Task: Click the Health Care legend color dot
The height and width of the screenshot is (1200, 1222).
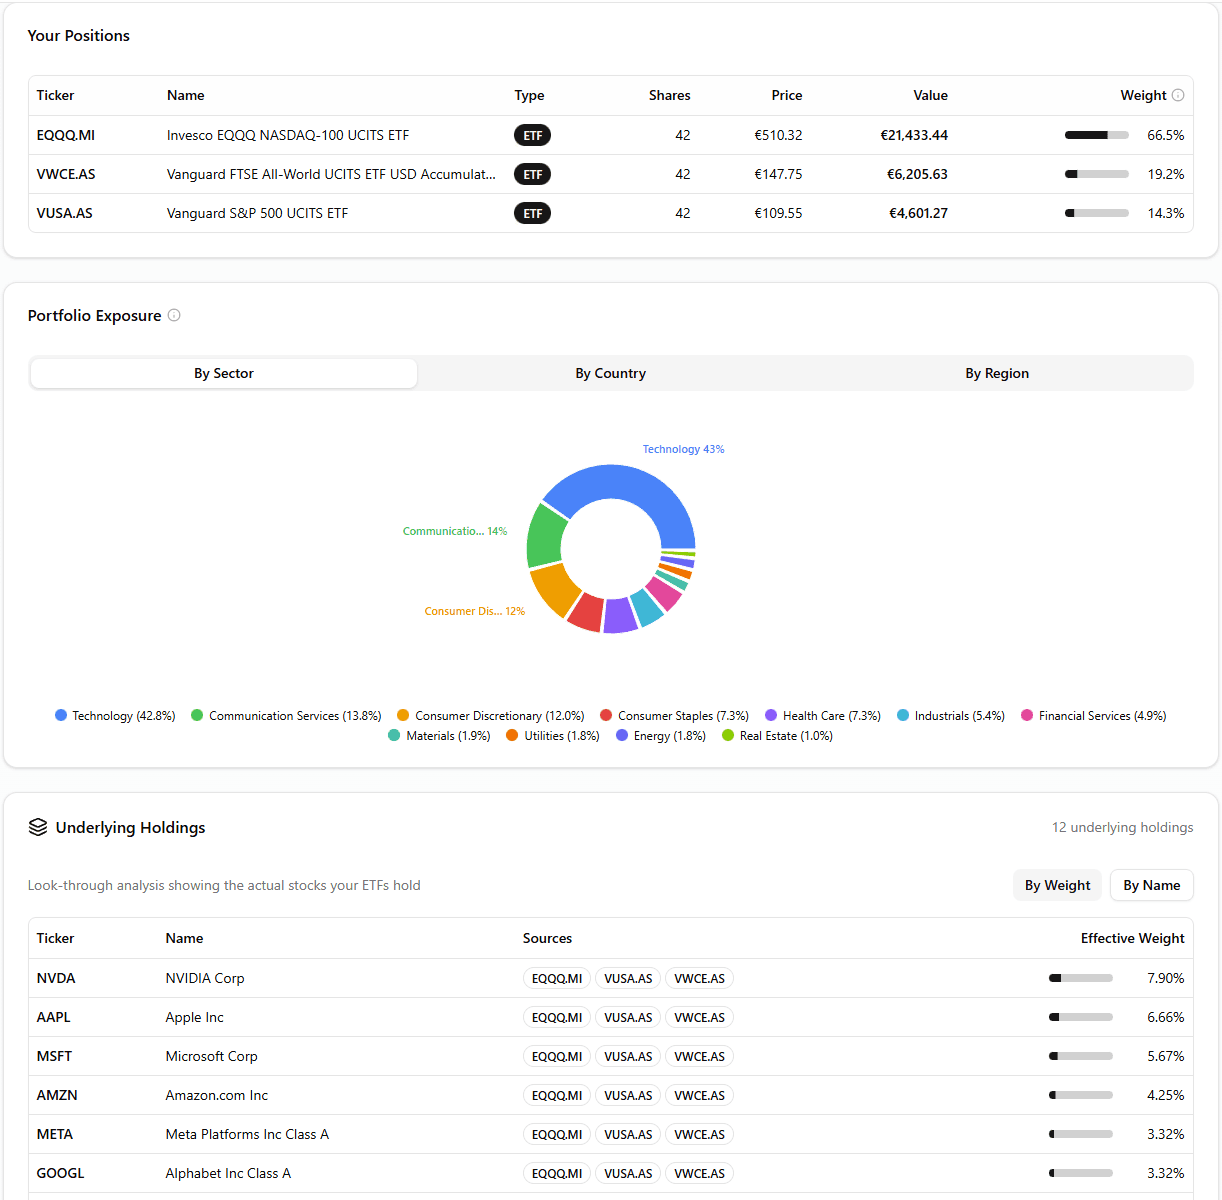Action: (x=771, y=715)
